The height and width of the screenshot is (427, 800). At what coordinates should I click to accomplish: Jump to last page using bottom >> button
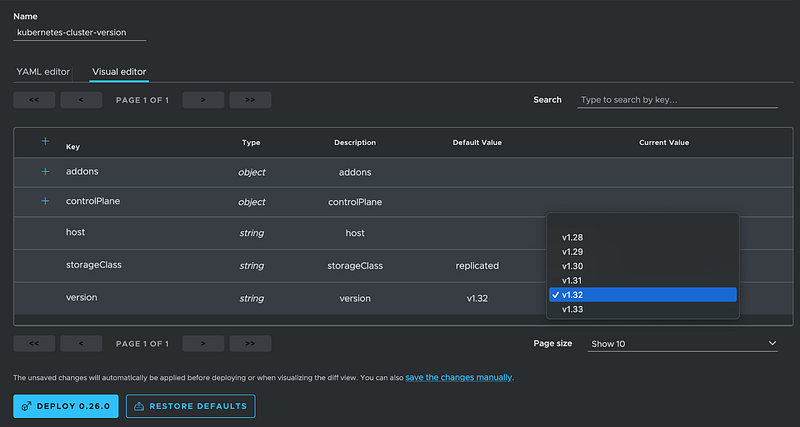pyautogui.click(x=250, y=343)
